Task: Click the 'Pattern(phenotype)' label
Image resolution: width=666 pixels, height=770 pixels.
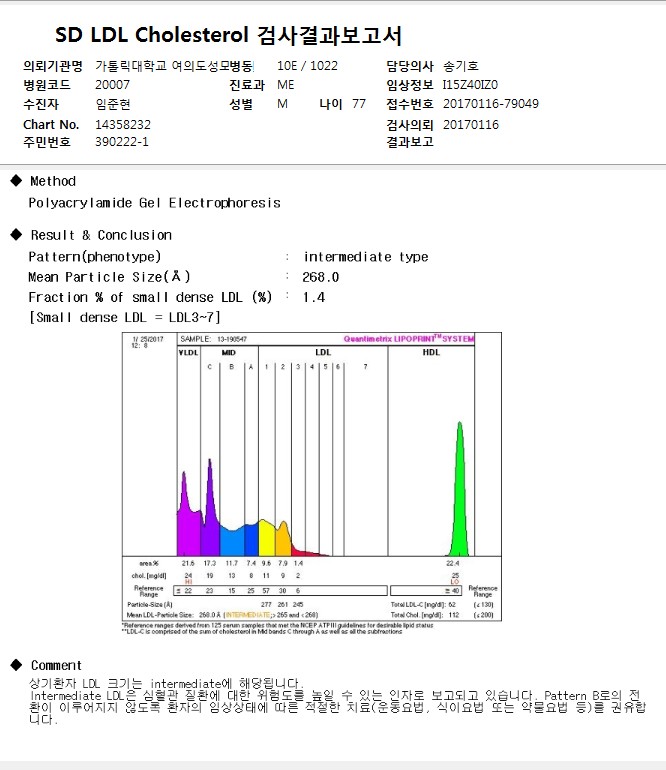Action: [94, 257]
